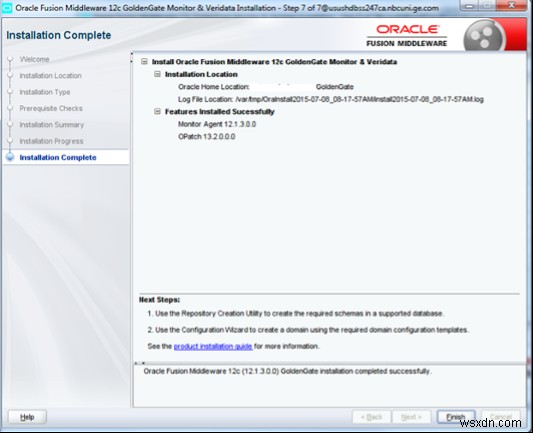Select the Welcome step in sidebar
This screenshot has height=433, width=533.
pyautogui.click(x=34, y=59)
